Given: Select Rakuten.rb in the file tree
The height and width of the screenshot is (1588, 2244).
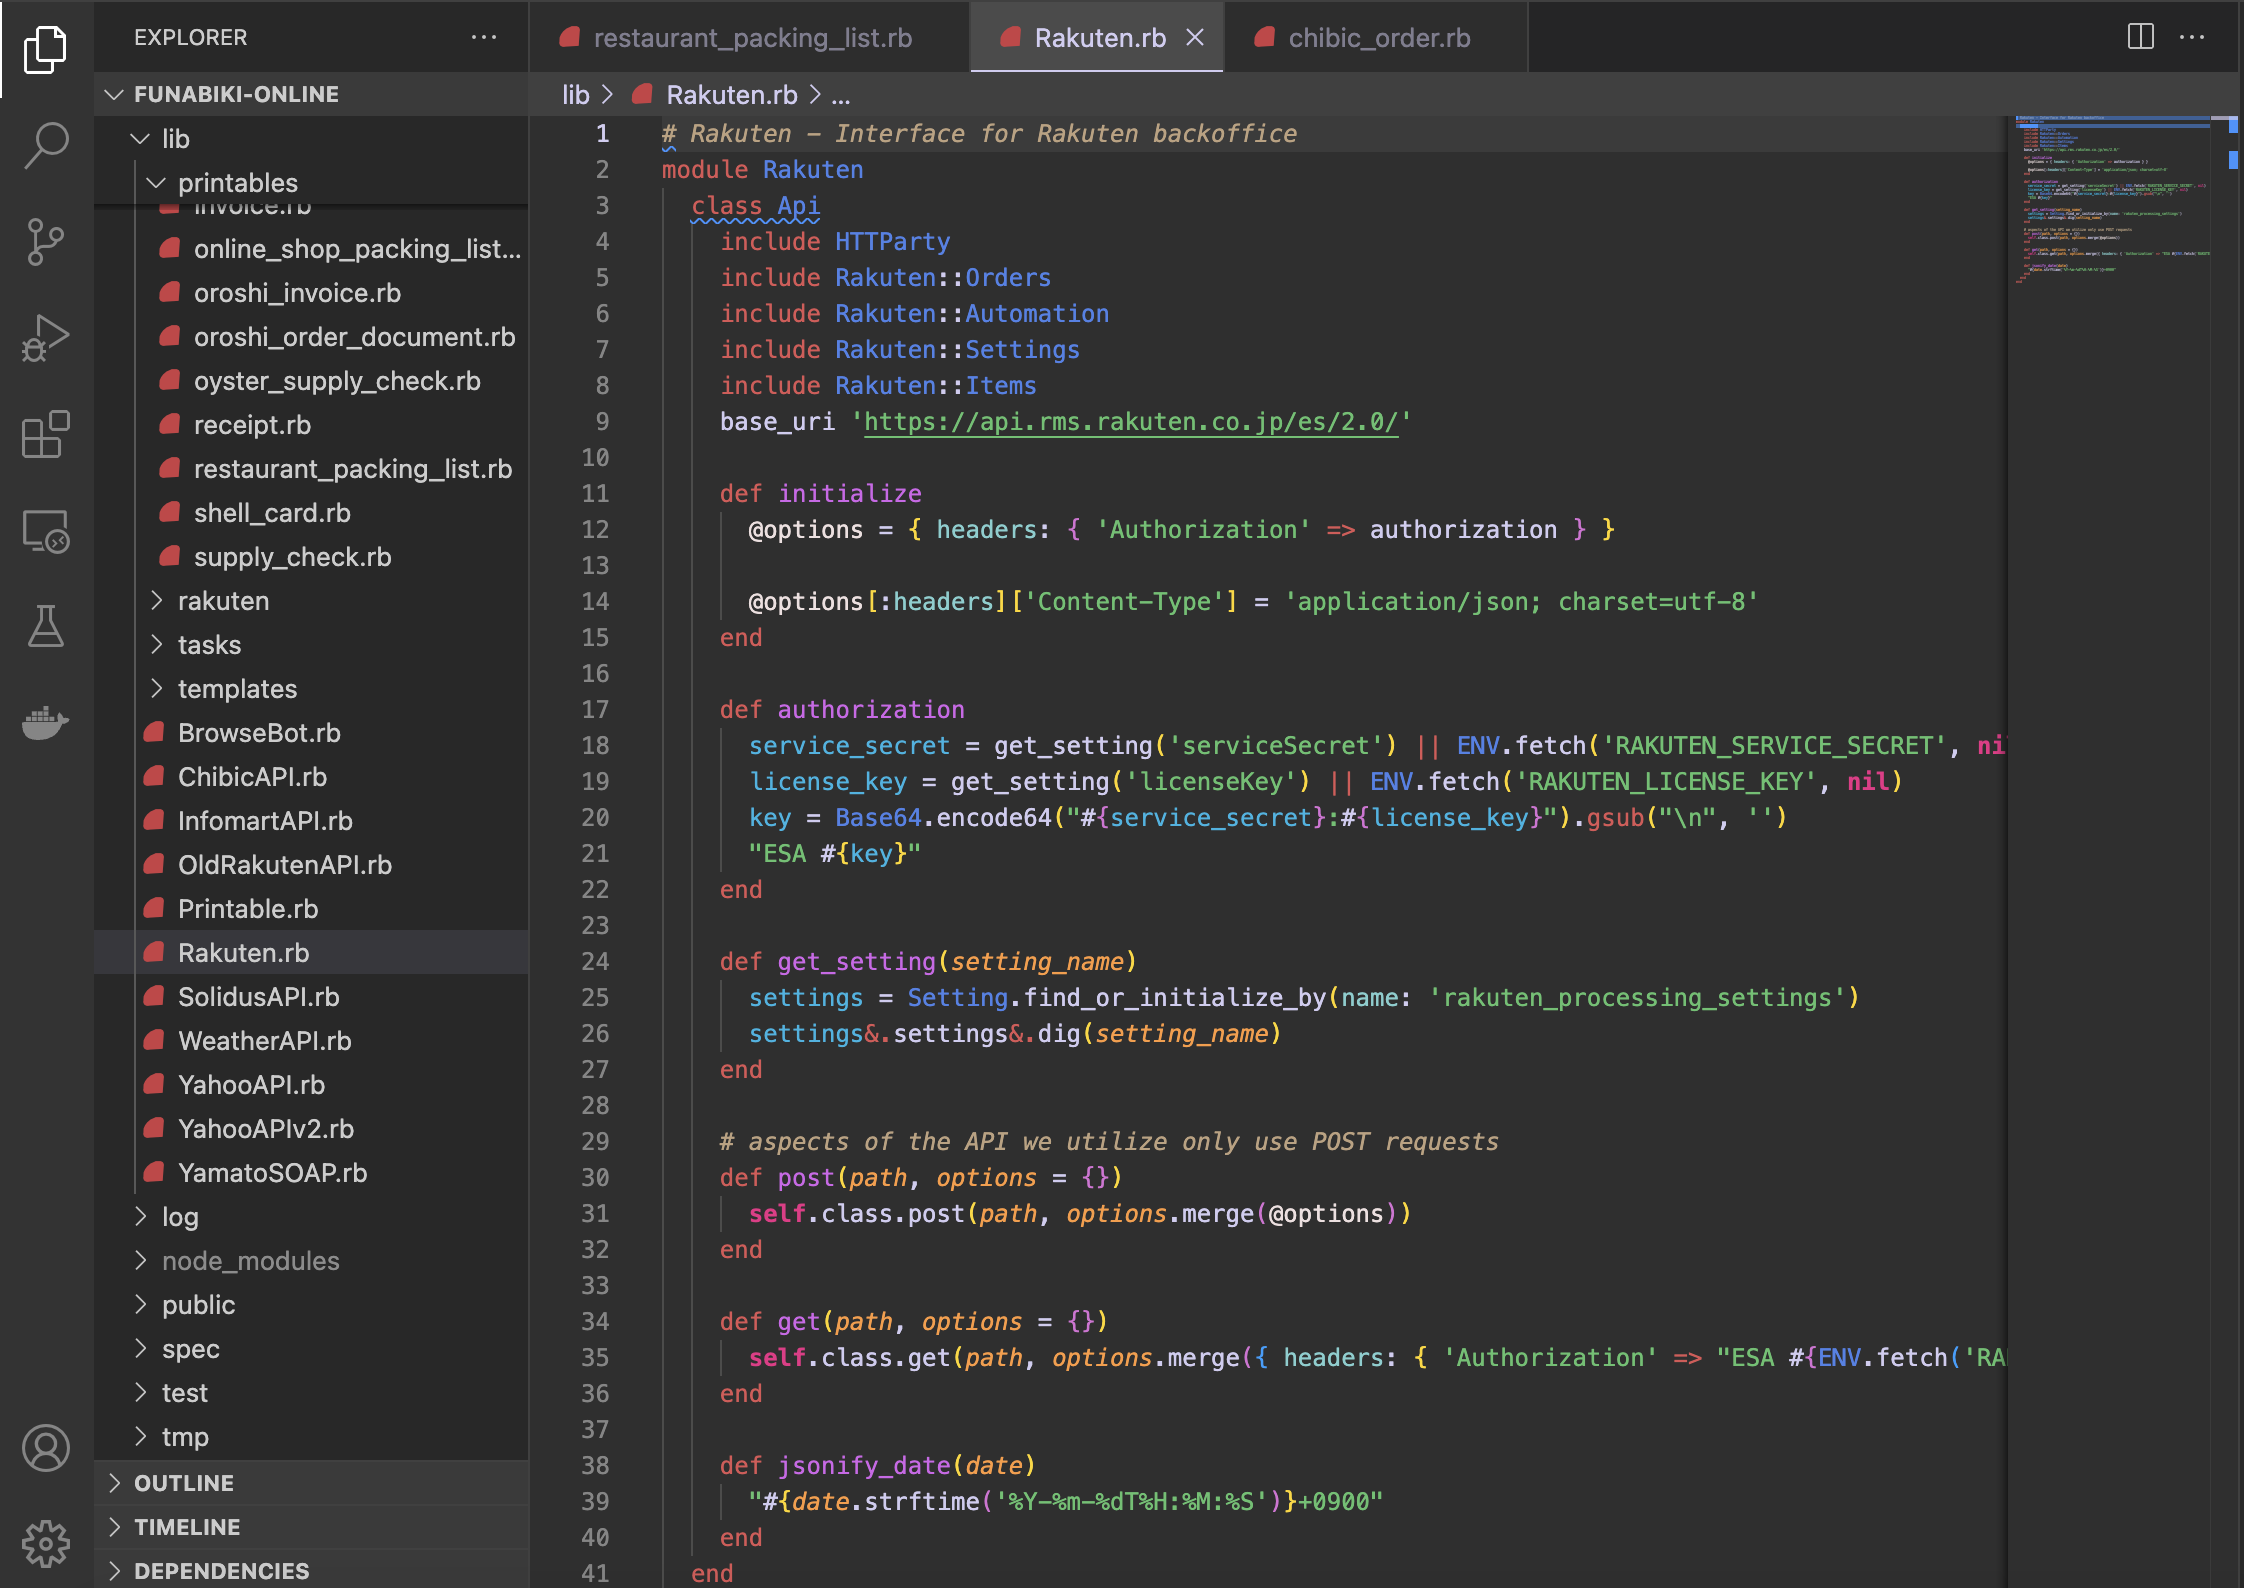Looking at the screenshot, I should [x=311, y=952].
